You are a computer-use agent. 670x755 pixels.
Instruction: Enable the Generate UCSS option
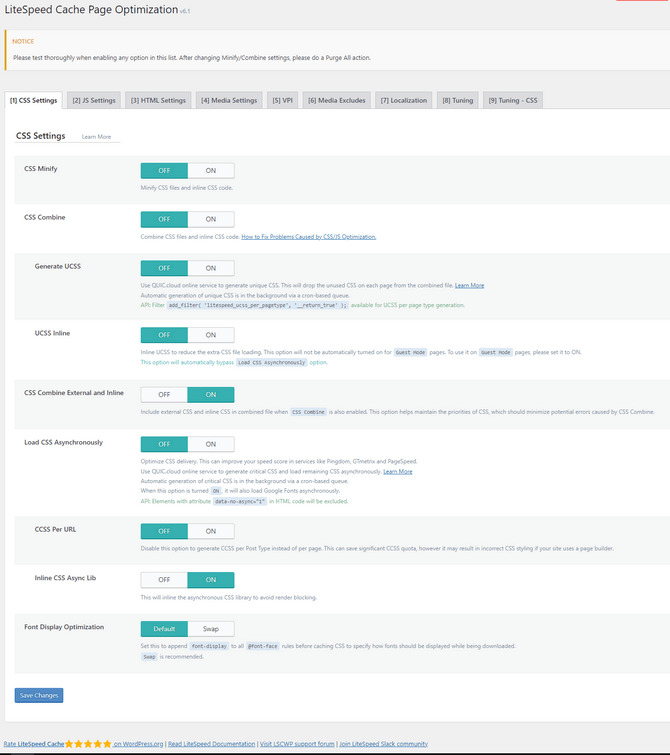pyautogui.click(x=211, y=268)
